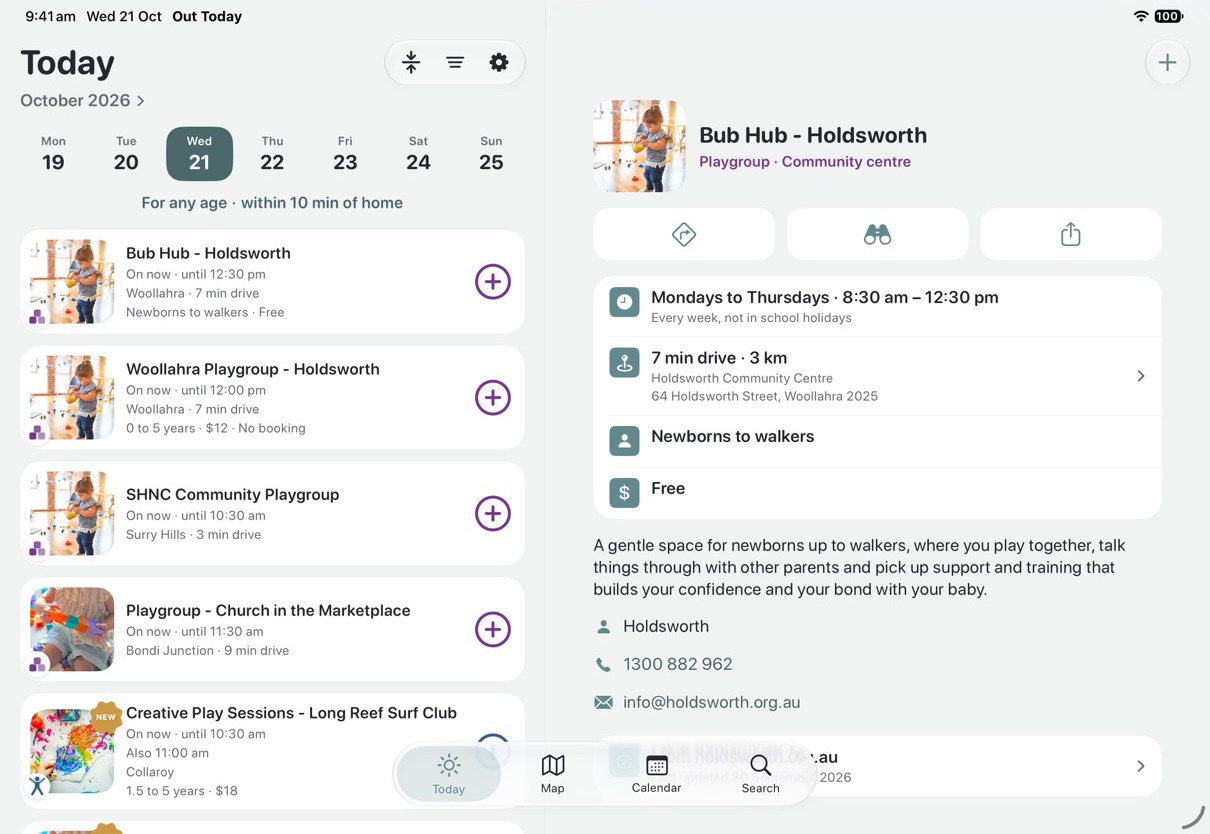Viewport: 1210px width, 834px height.
Task: Switch to the Today tab
Action: (449, 775)
